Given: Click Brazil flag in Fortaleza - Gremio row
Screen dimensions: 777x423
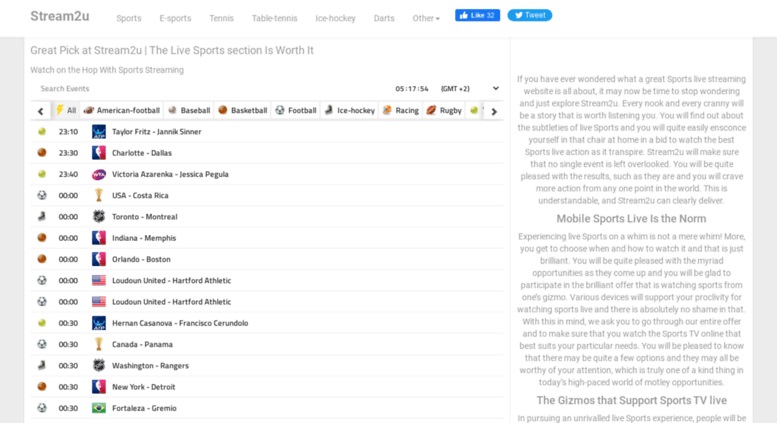Looking at the screenshot, I should point(99,409).
